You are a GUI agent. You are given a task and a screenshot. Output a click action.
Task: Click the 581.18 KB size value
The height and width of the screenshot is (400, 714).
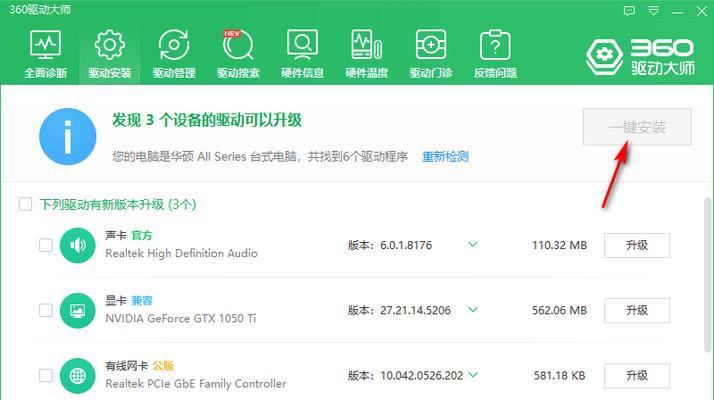559,375
